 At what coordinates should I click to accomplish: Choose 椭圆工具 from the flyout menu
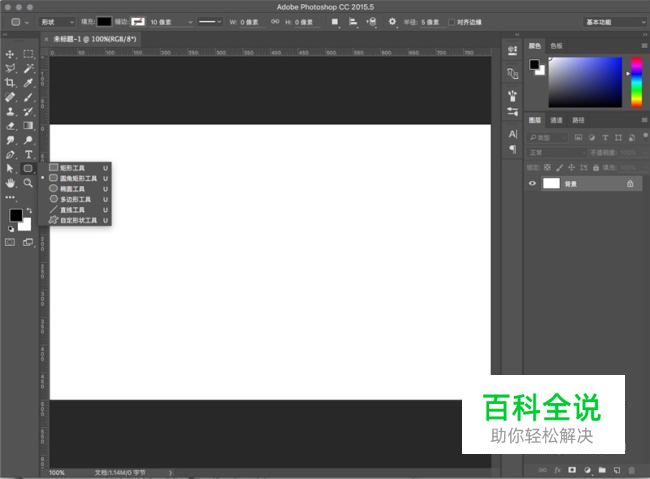pyautogui.click(x=72, y=188)
